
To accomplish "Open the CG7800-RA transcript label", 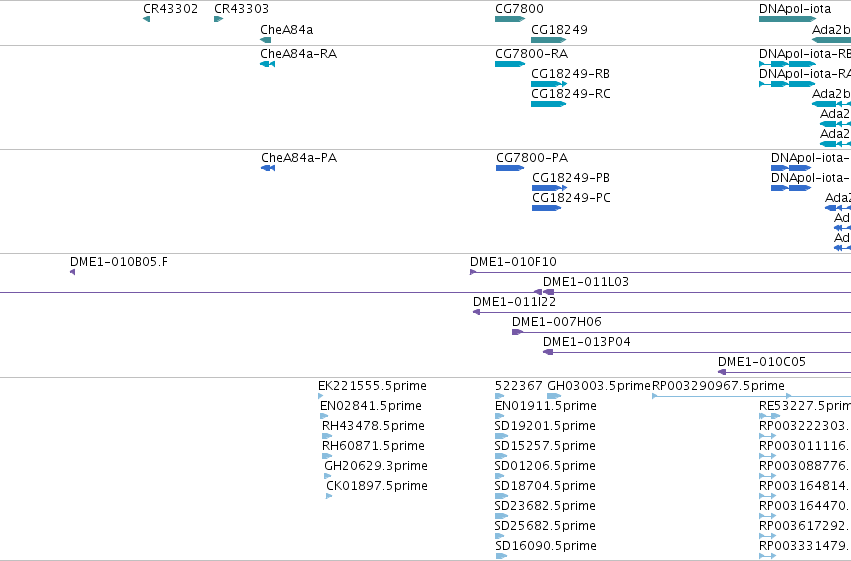I will pyautogui.click(x=531, y=54).
